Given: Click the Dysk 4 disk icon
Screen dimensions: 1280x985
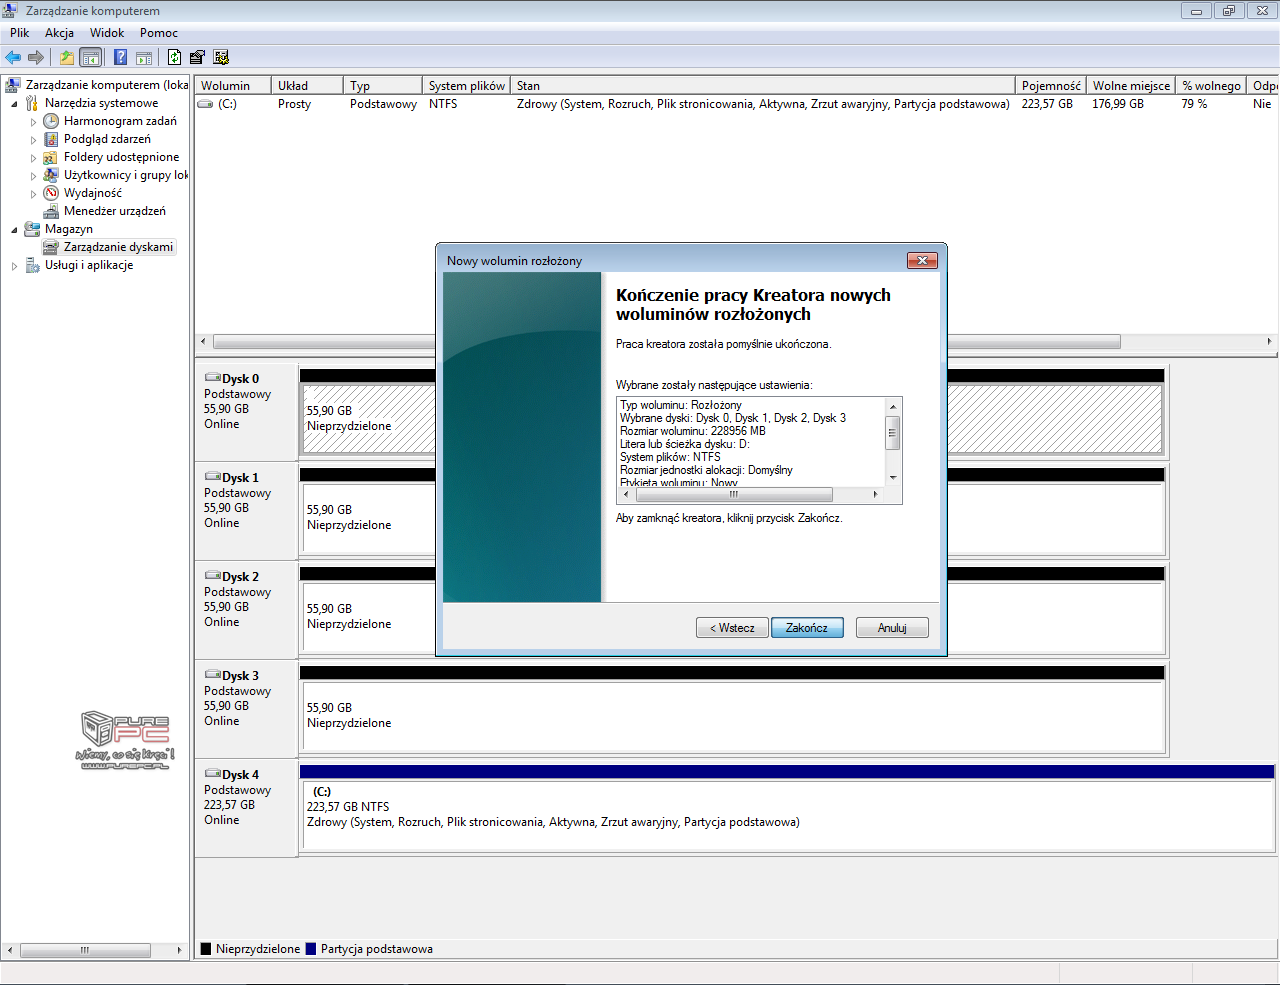Looking at the screenshot, I should pyautogui.click(x=213, y=774).
